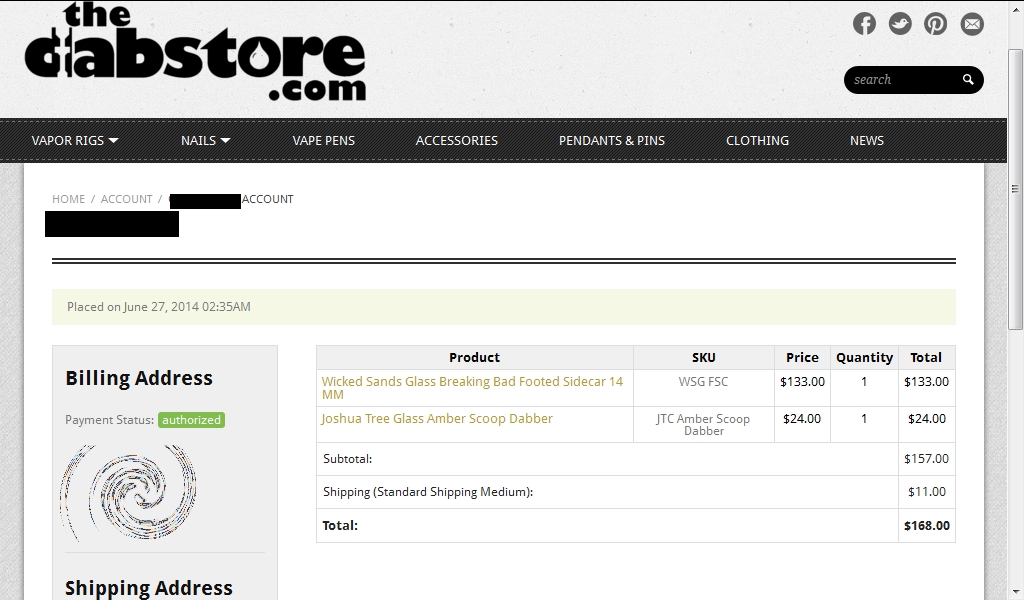This screenshot has height=600, width=1024.
Task: Click the Total column header
Action: point(926,358)
